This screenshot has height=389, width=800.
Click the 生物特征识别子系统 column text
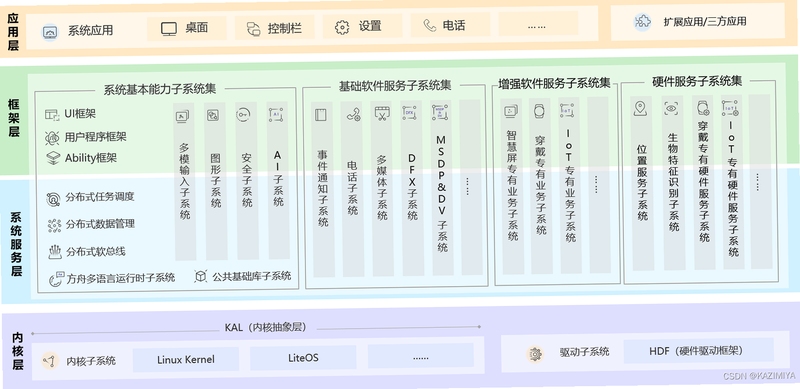[x=674, y=182]
